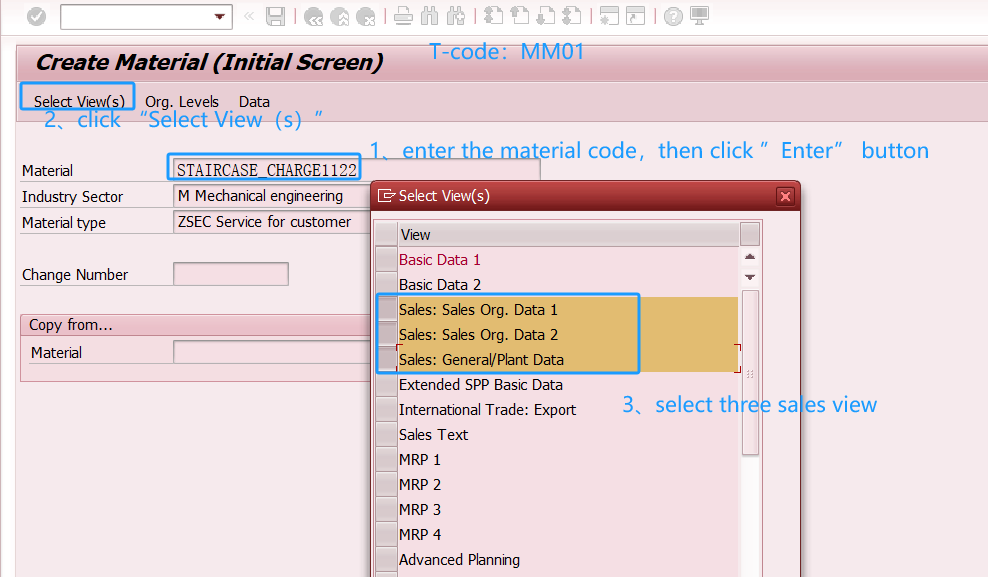Screen dimensions: 988x577
Task: Toggle row selector for Sales Text
Action: point(386,435)
